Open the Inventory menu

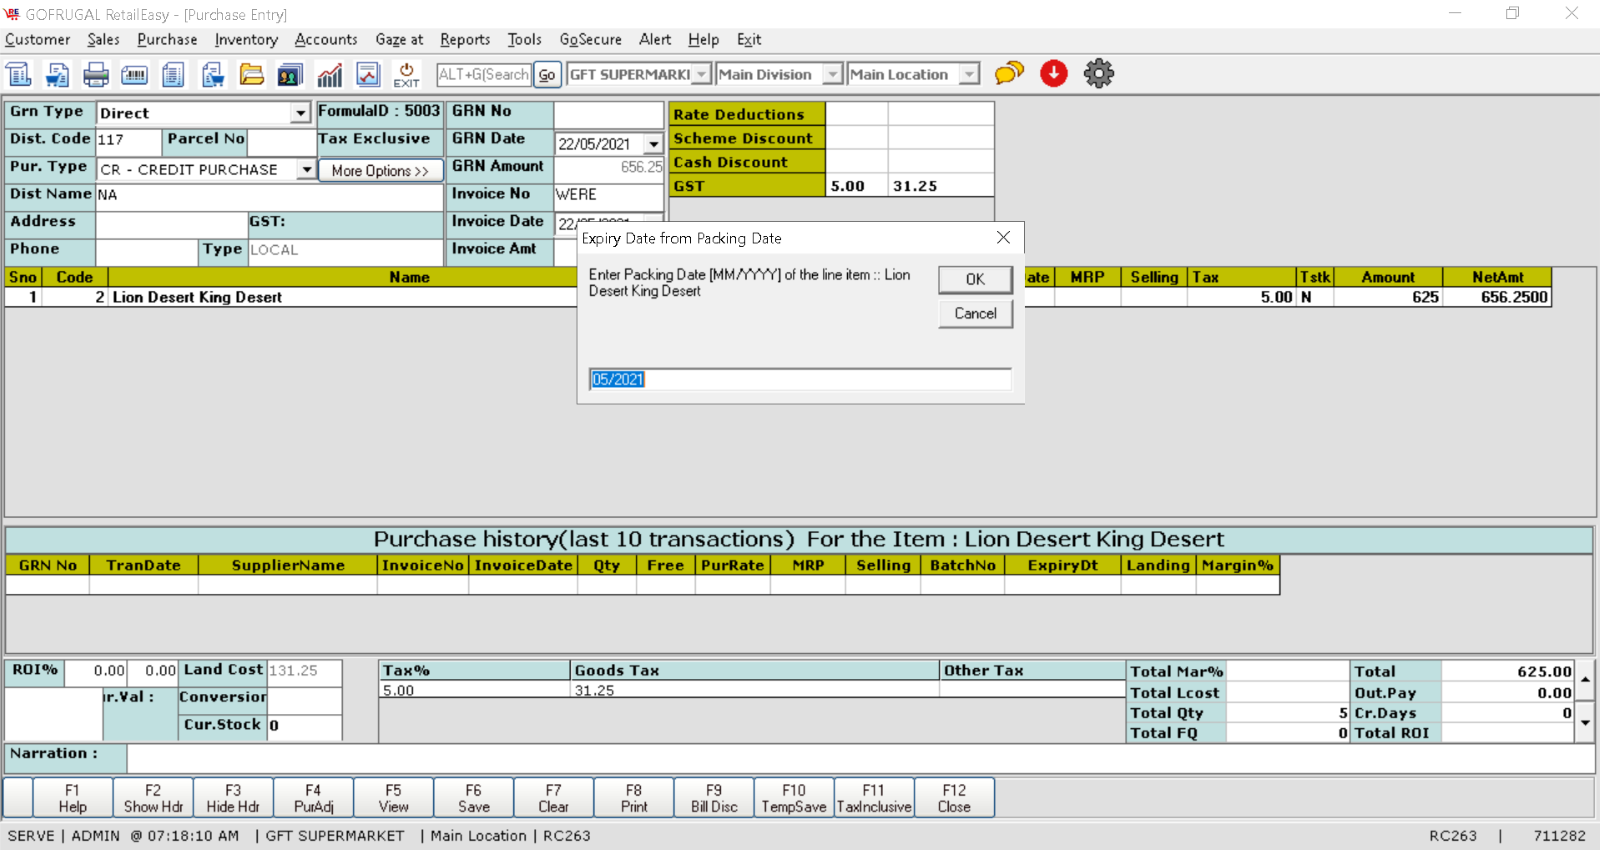tap(246, 40)
